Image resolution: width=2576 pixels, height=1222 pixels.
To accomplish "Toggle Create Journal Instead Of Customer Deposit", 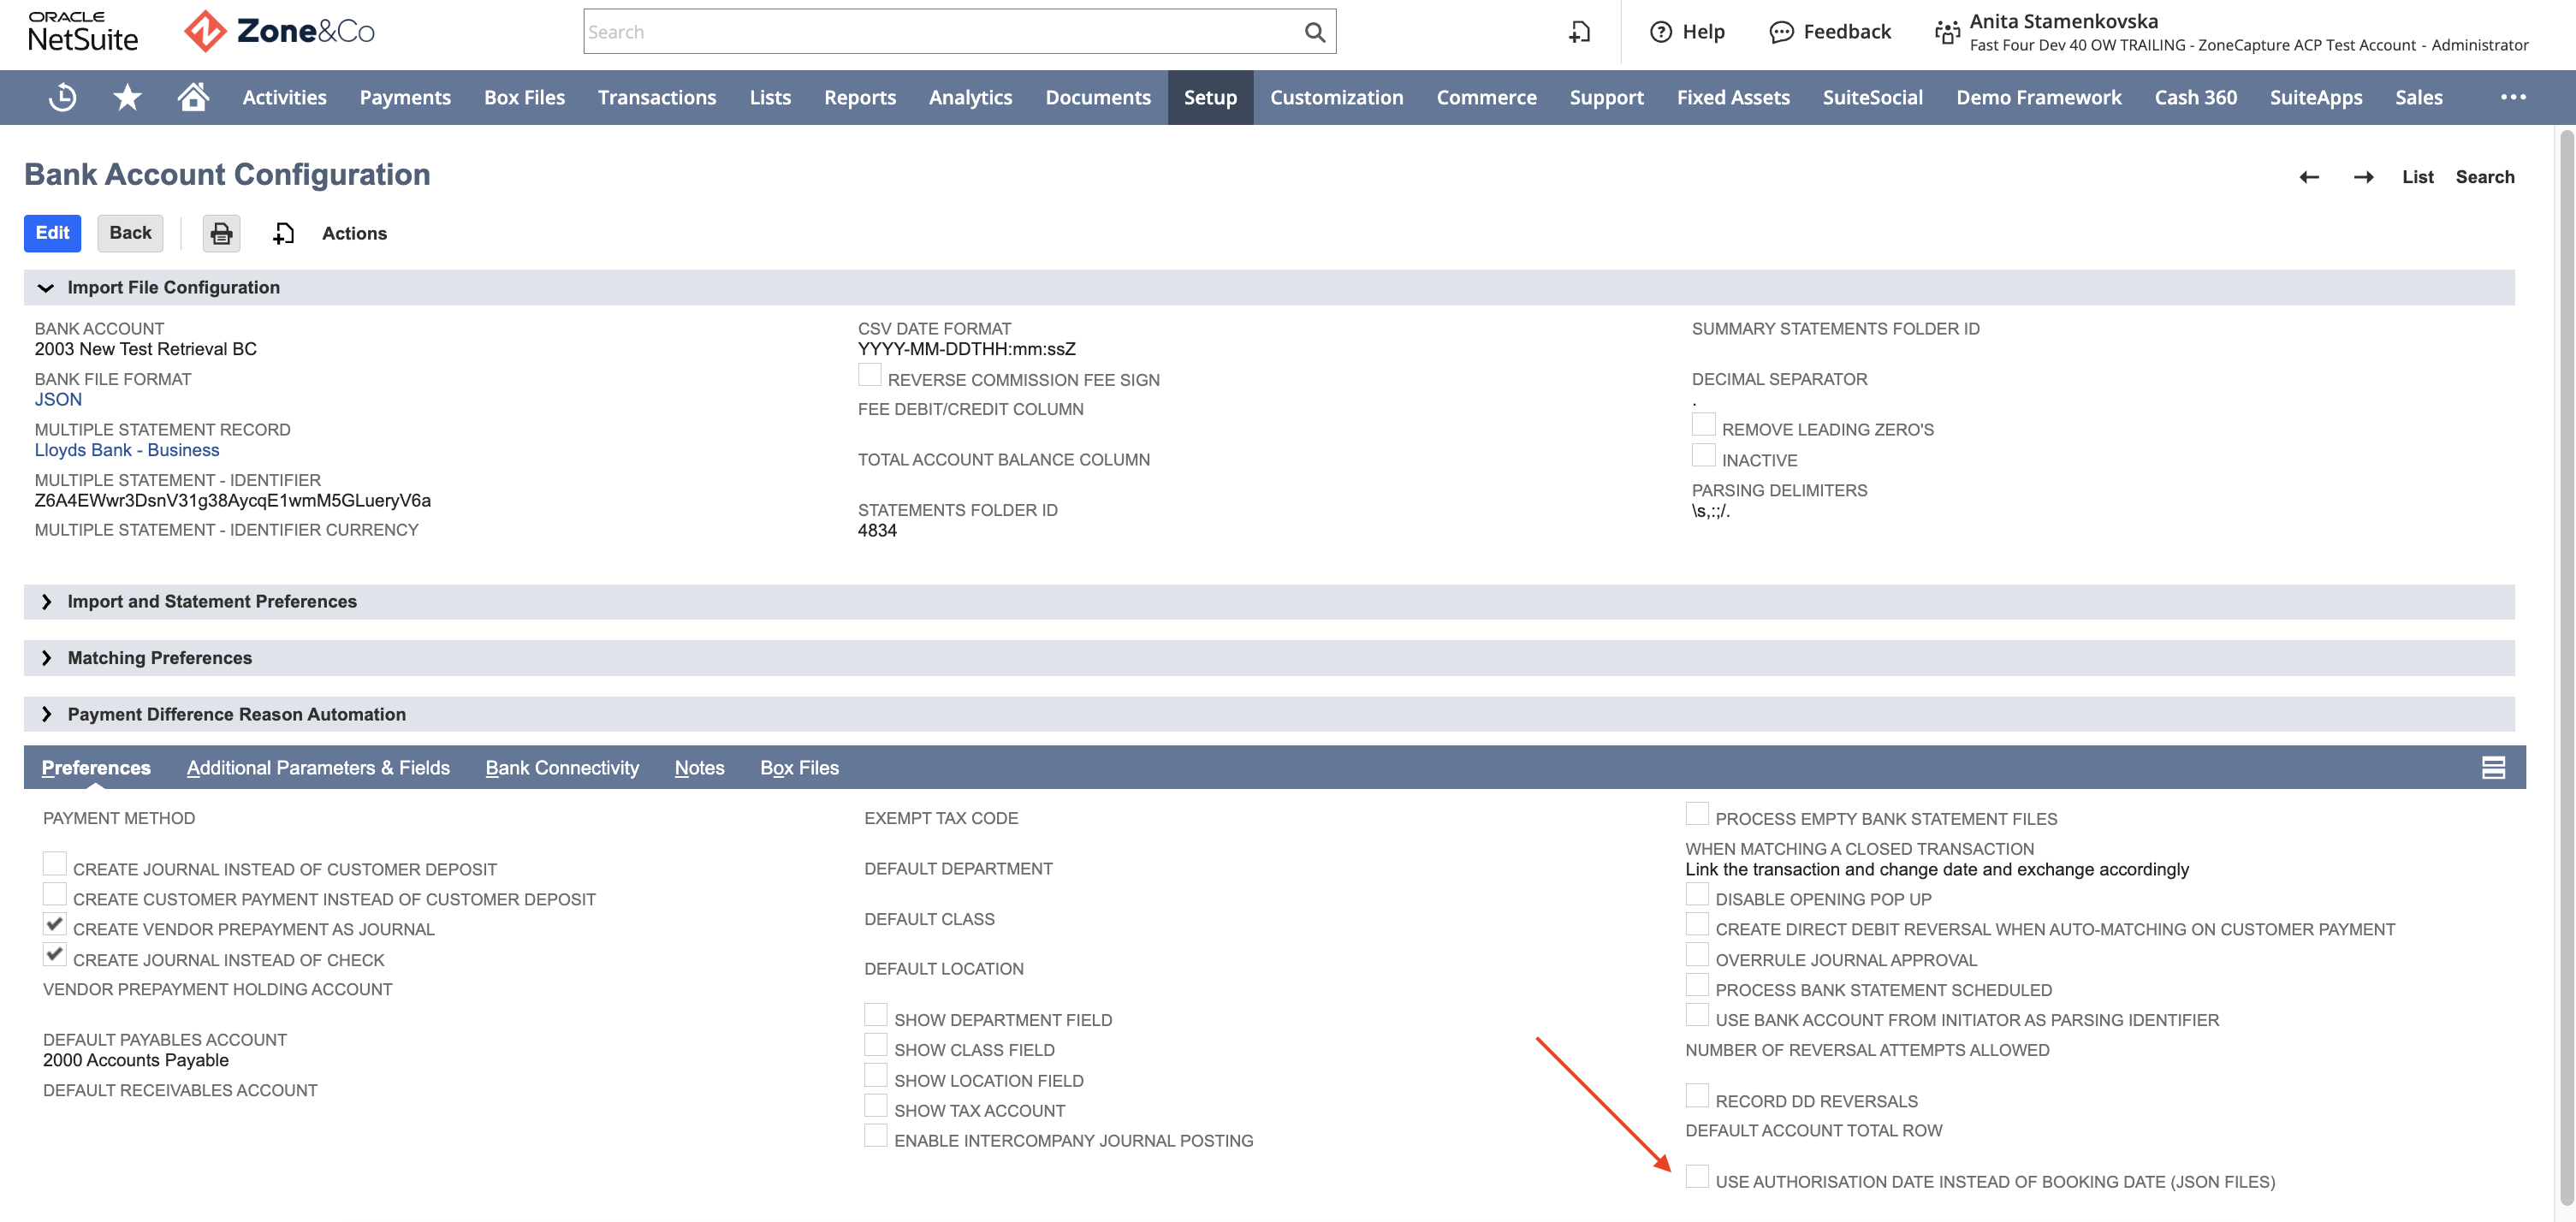I will click(x=55, y=865).
